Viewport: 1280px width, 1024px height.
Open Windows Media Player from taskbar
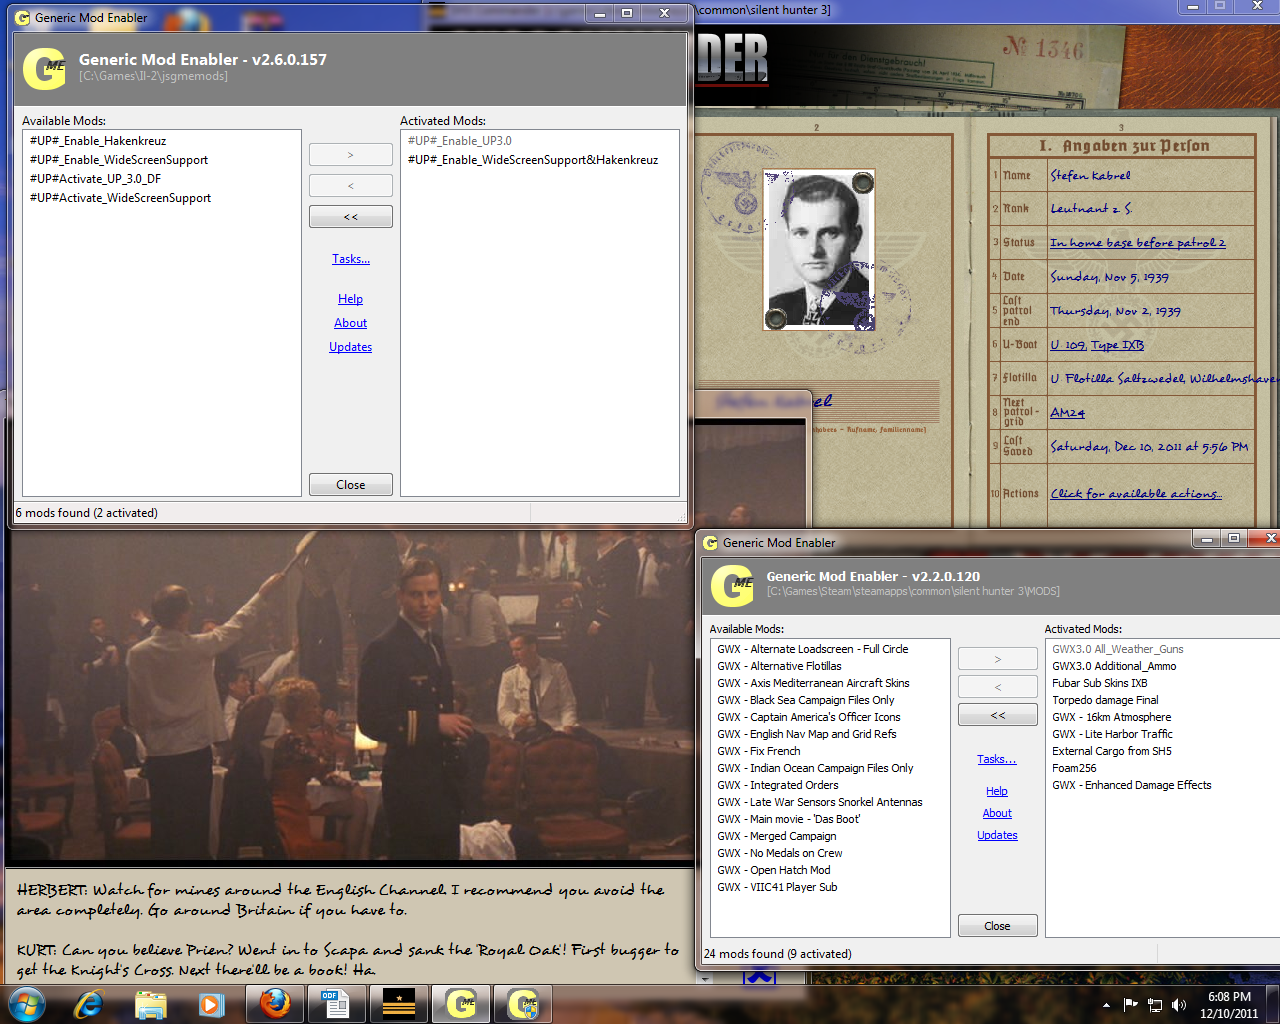pyautogui.click(x=211, y=1003)
